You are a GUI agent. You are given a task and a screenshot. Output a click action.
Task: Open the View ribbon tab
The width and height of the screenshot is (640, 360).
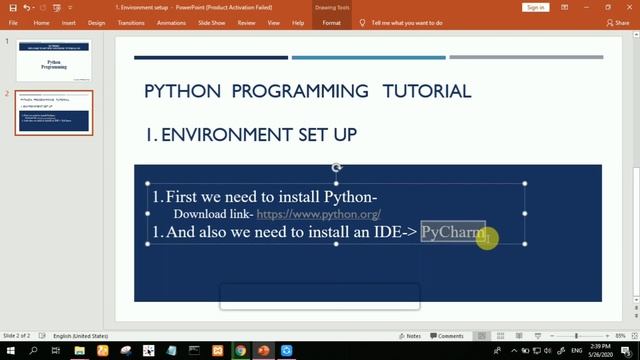click(273, 23)
